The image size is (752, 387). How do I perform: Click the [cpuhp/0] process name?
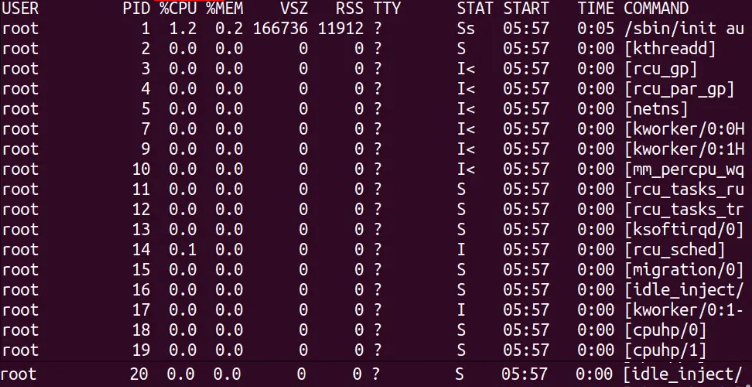pyautogui.click(x=665, y=331)
